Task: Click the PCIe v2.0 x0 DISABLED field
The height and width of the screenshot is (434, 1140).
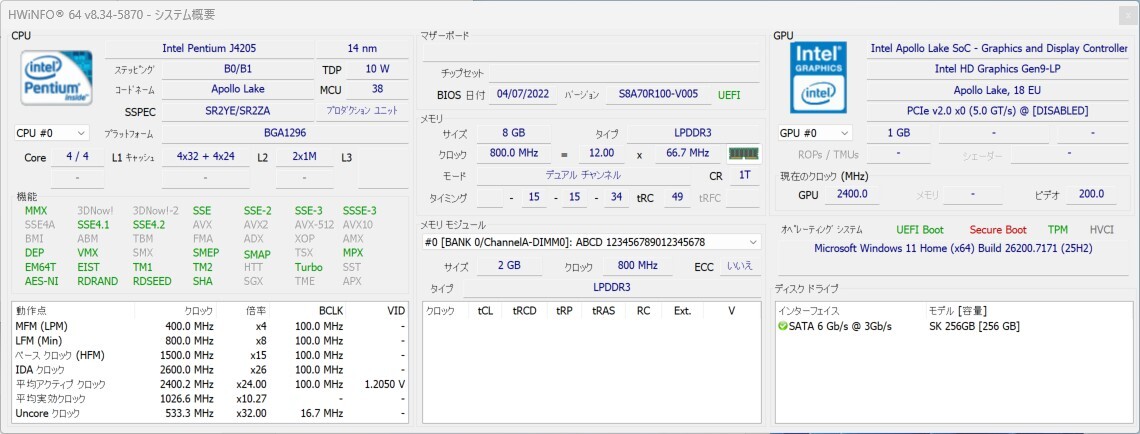Action: click(x=998, y=111)
